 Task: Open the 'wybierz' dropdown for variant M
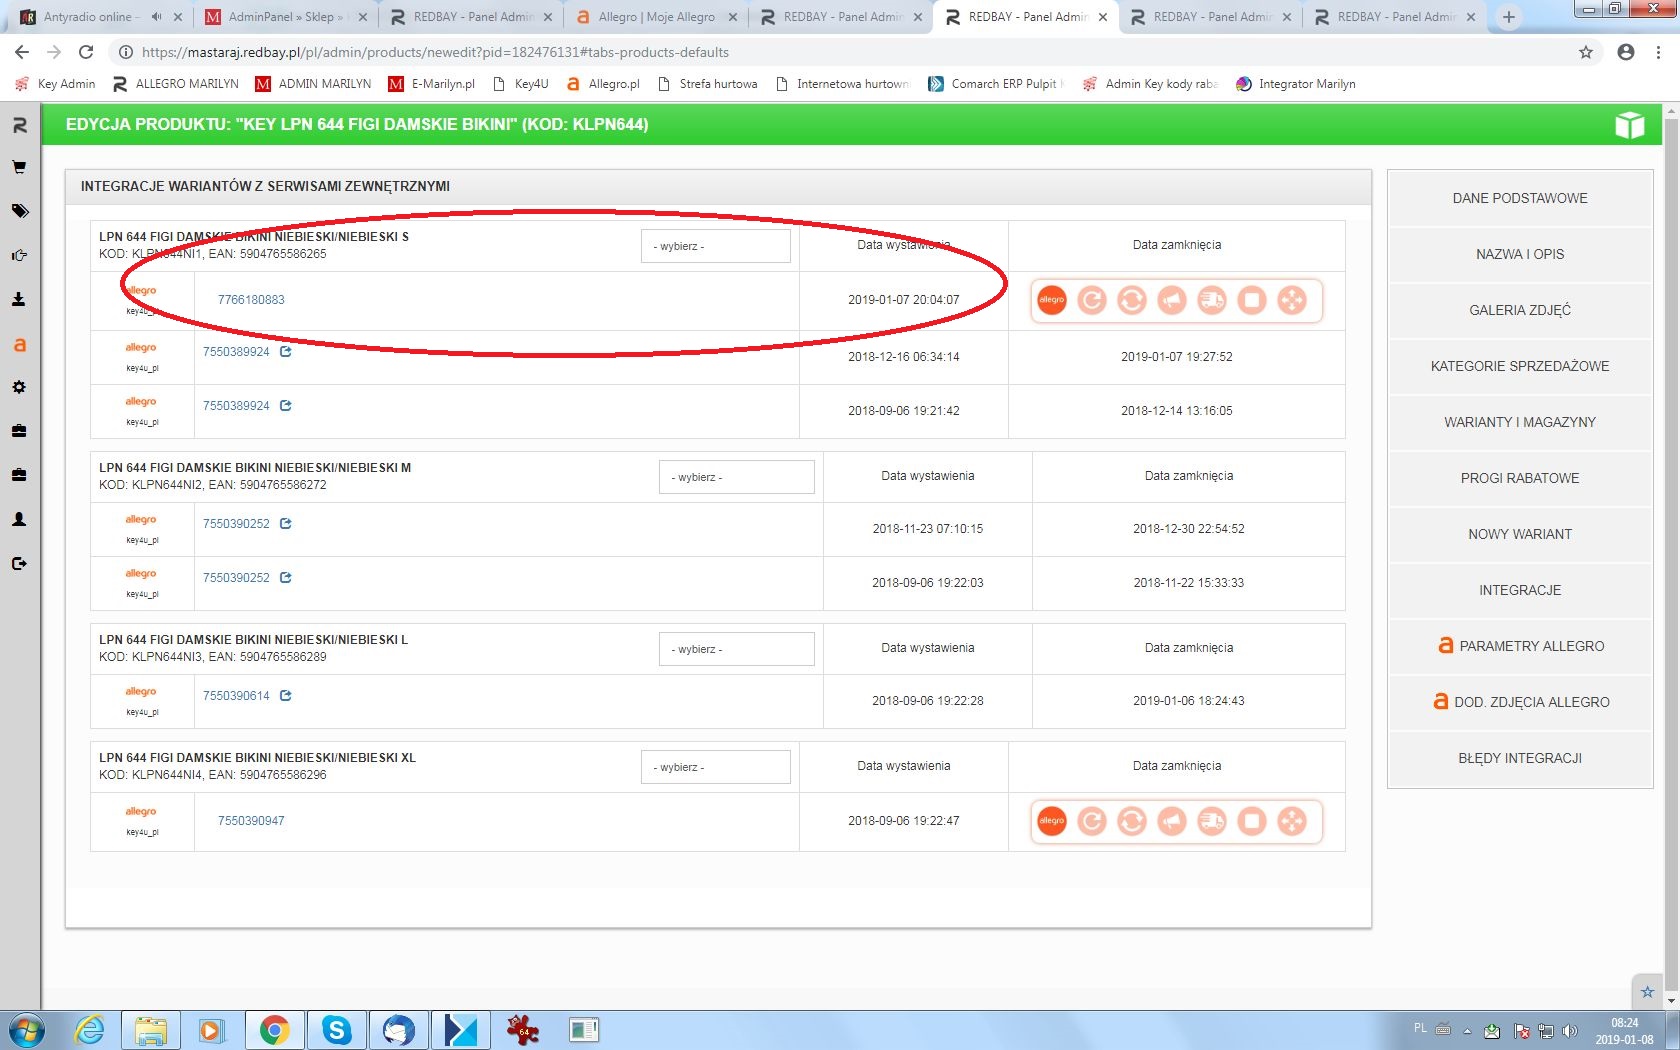[736, 477]
